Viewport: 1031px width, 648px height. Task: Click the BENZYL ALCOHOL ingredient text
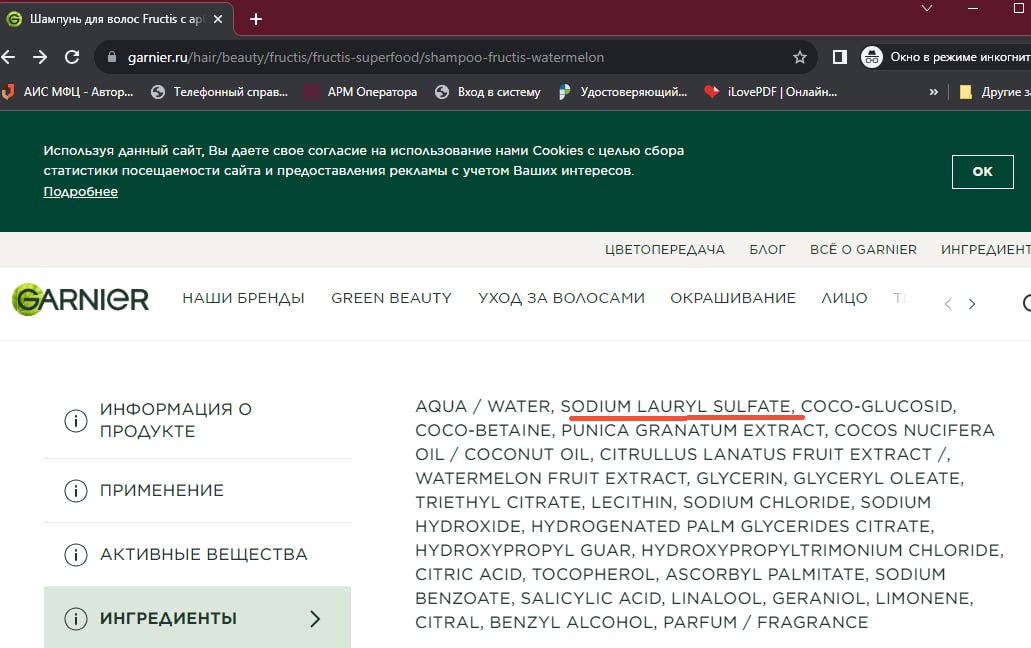tap(571, 622)
